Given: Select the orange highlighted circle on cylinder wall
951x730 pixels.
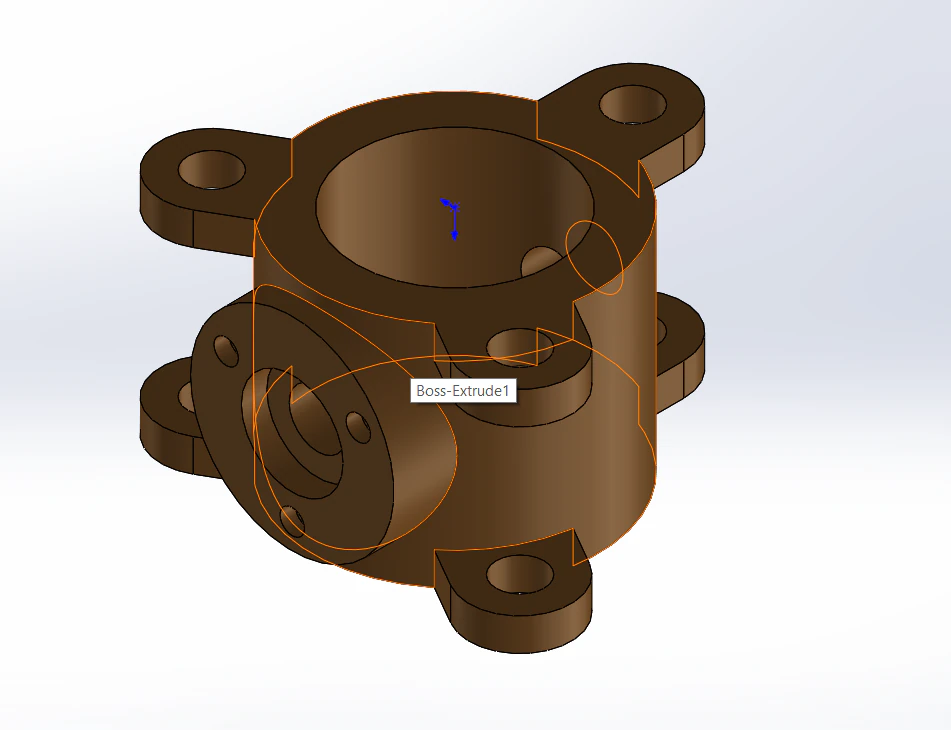Looking at the screenshot, I should (x=594, y=258).
